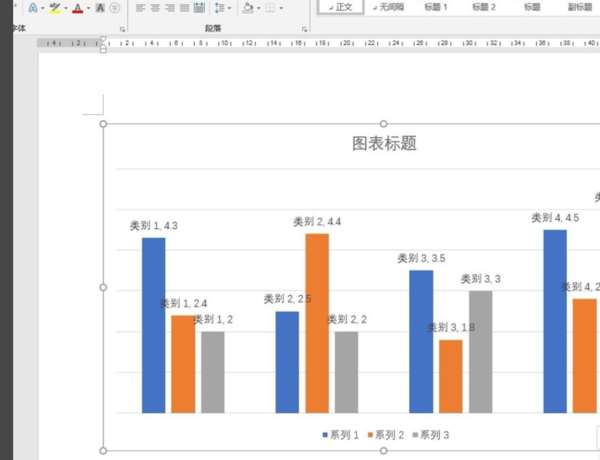Open the font color dropdown arrow
This screenshot has width=600, height=460.
(x=88, y=8)
